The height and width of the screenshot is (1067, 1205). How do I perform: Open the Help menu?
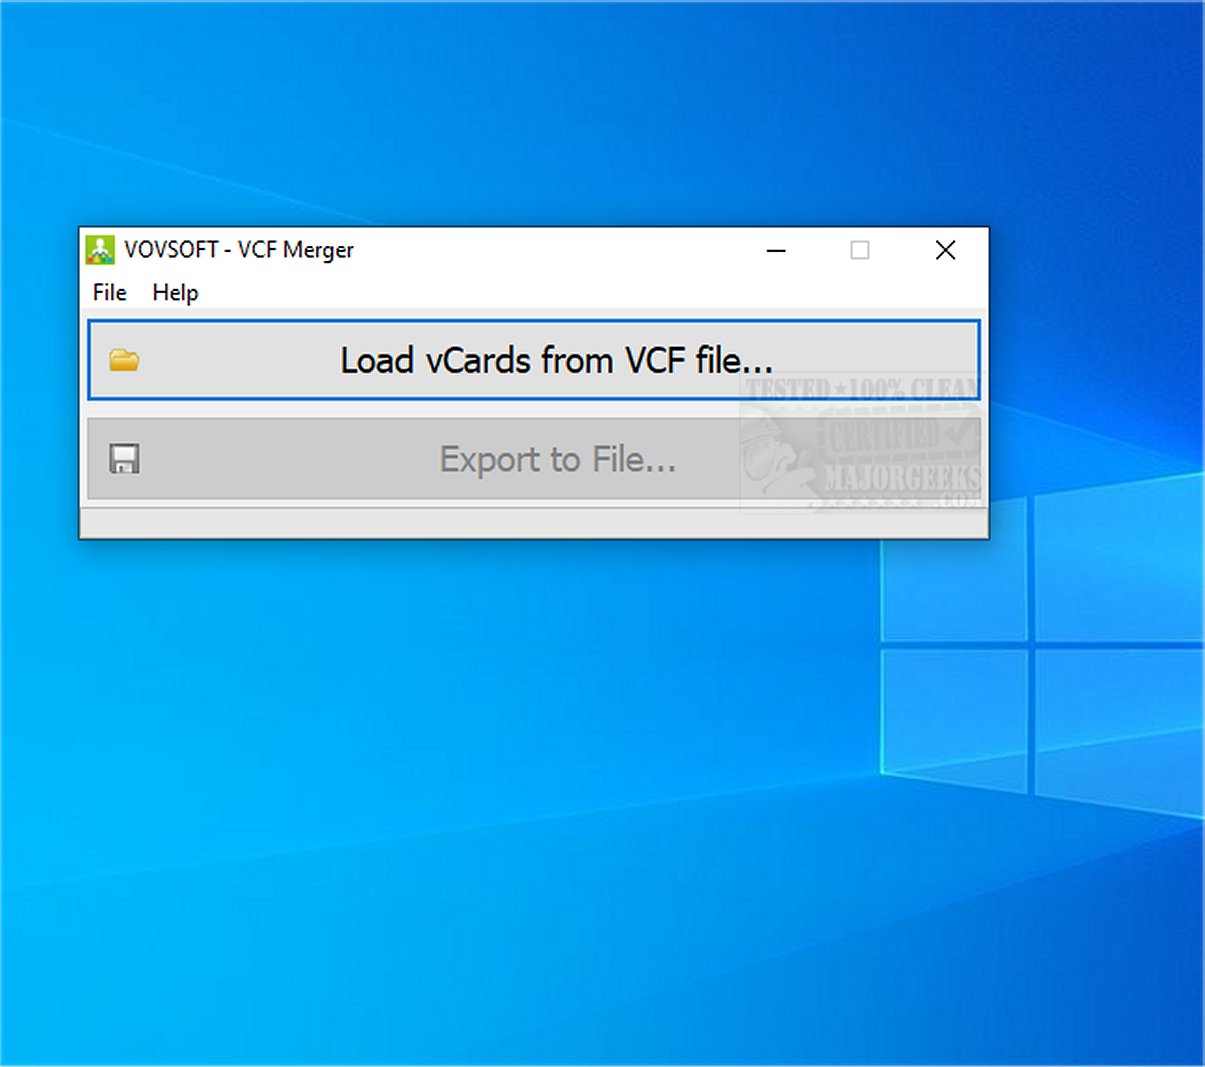[175, 293]
